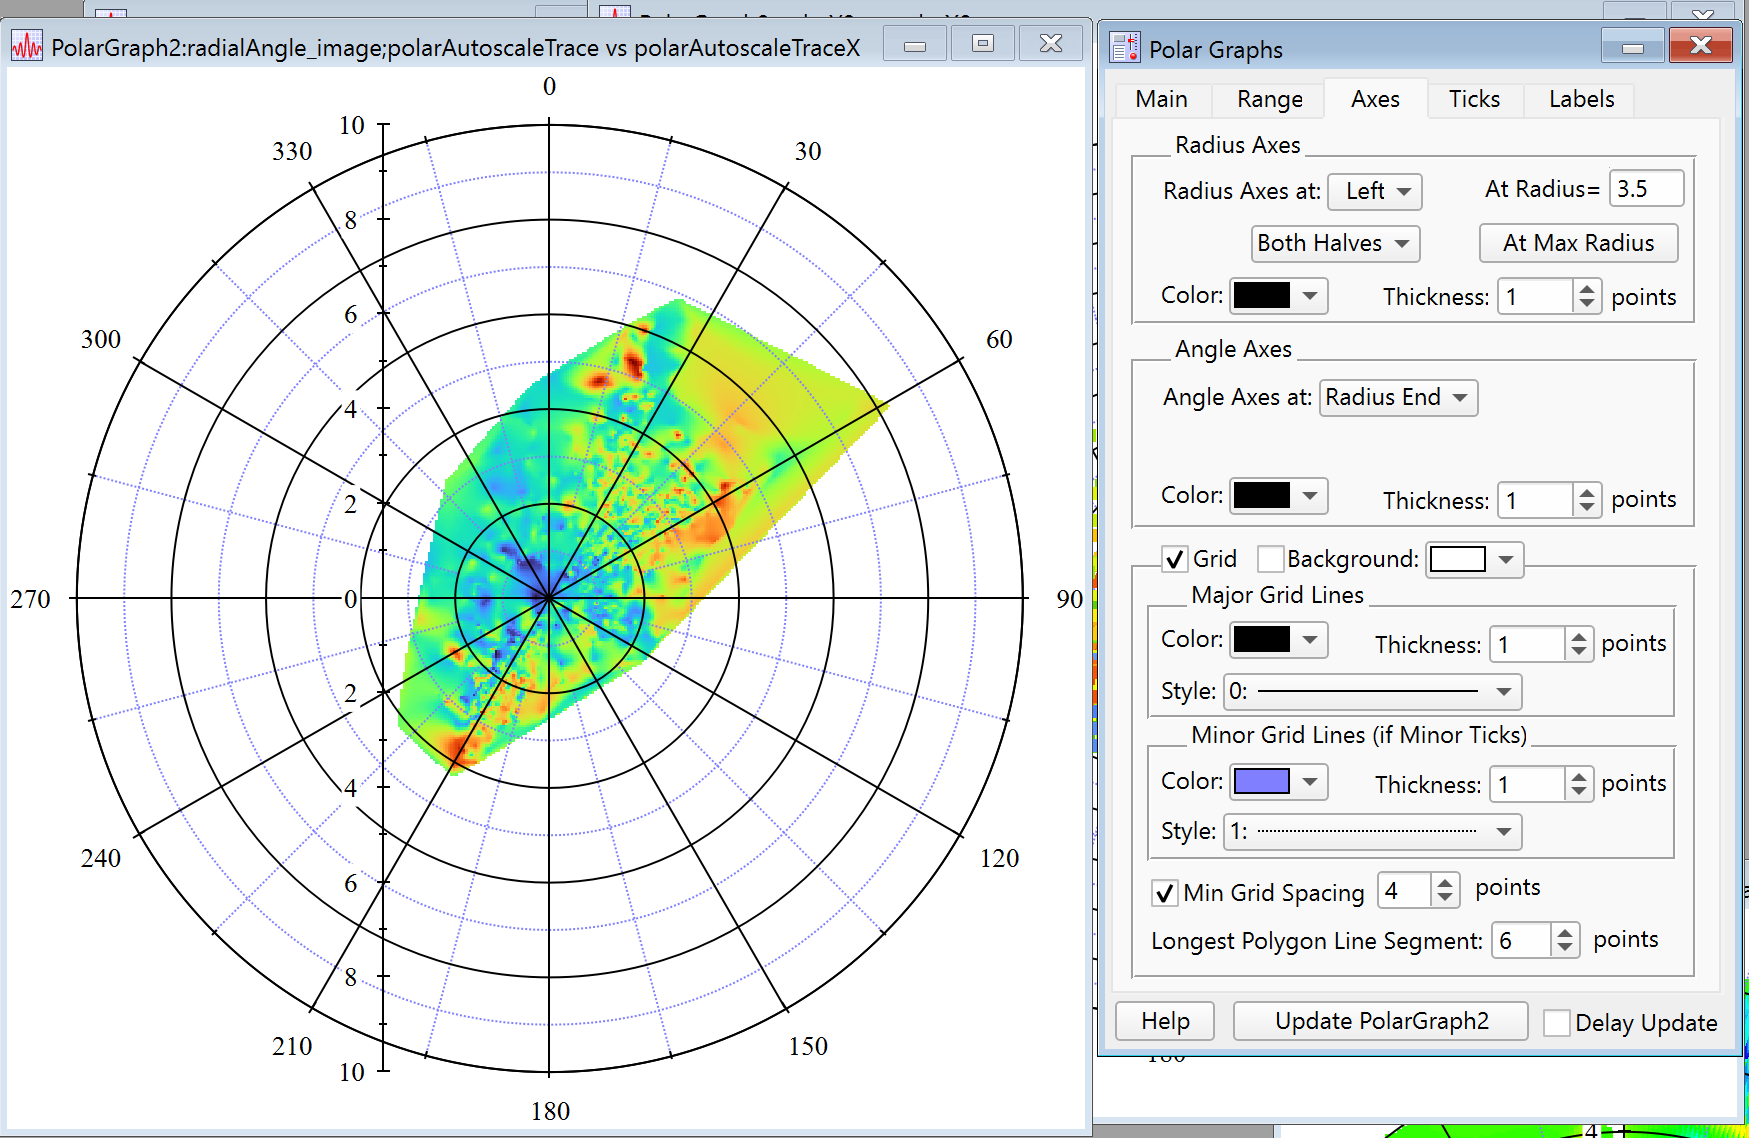1749x1138 pixels.
Task: Uncheck Min Grid Spacing
Action: coord(1164,893)
